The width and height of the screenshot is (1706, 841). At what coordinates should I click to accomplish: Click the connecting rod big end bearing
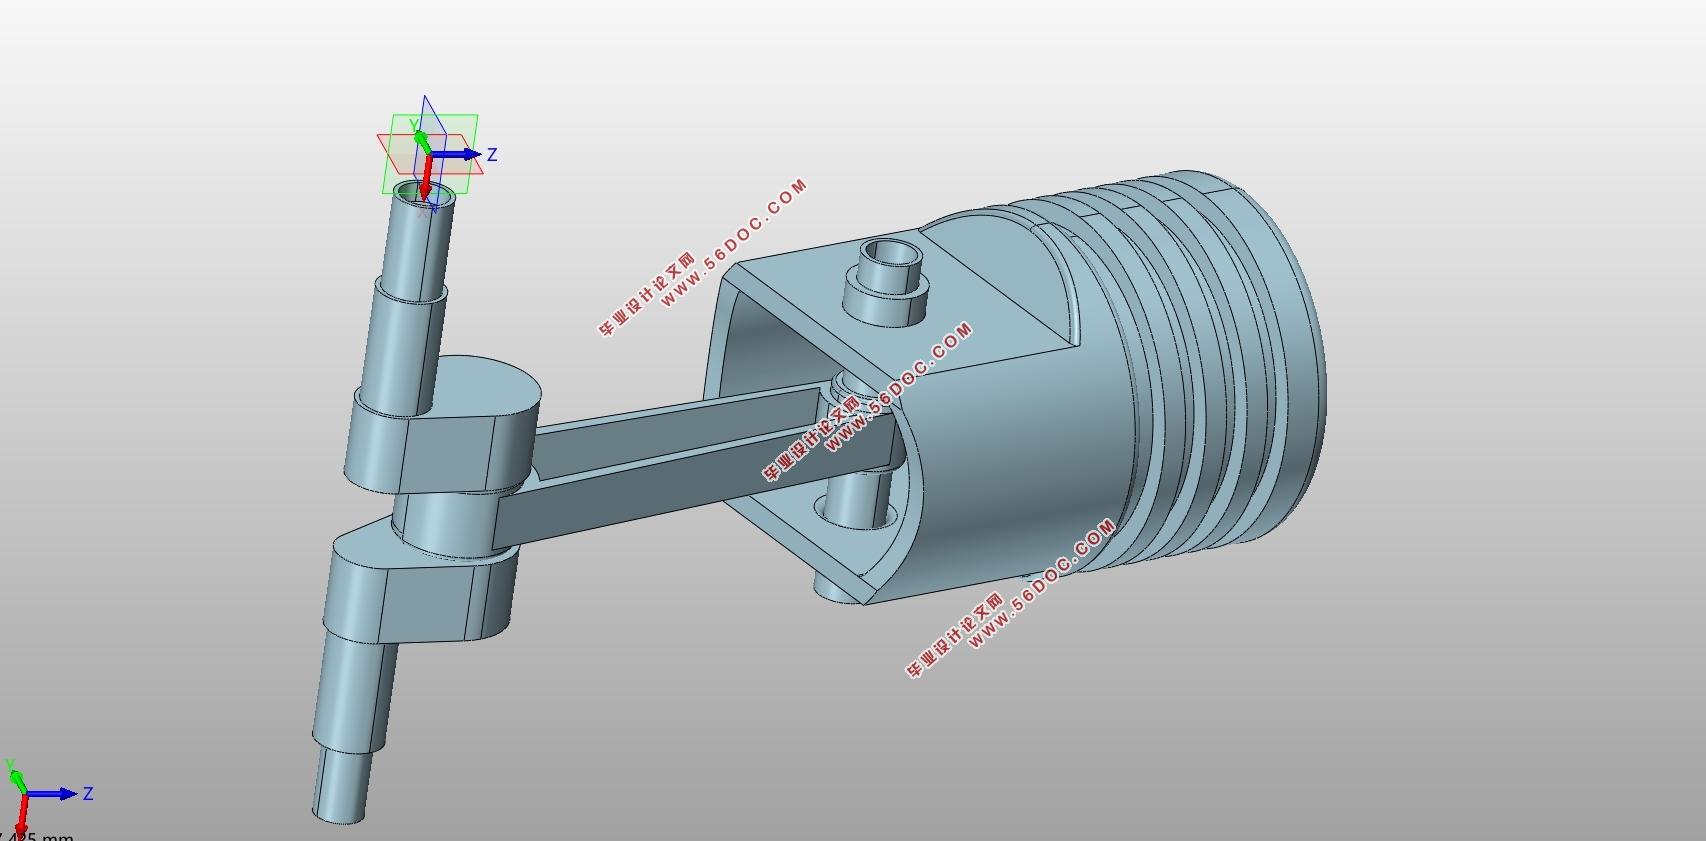[x=445, y=520]
